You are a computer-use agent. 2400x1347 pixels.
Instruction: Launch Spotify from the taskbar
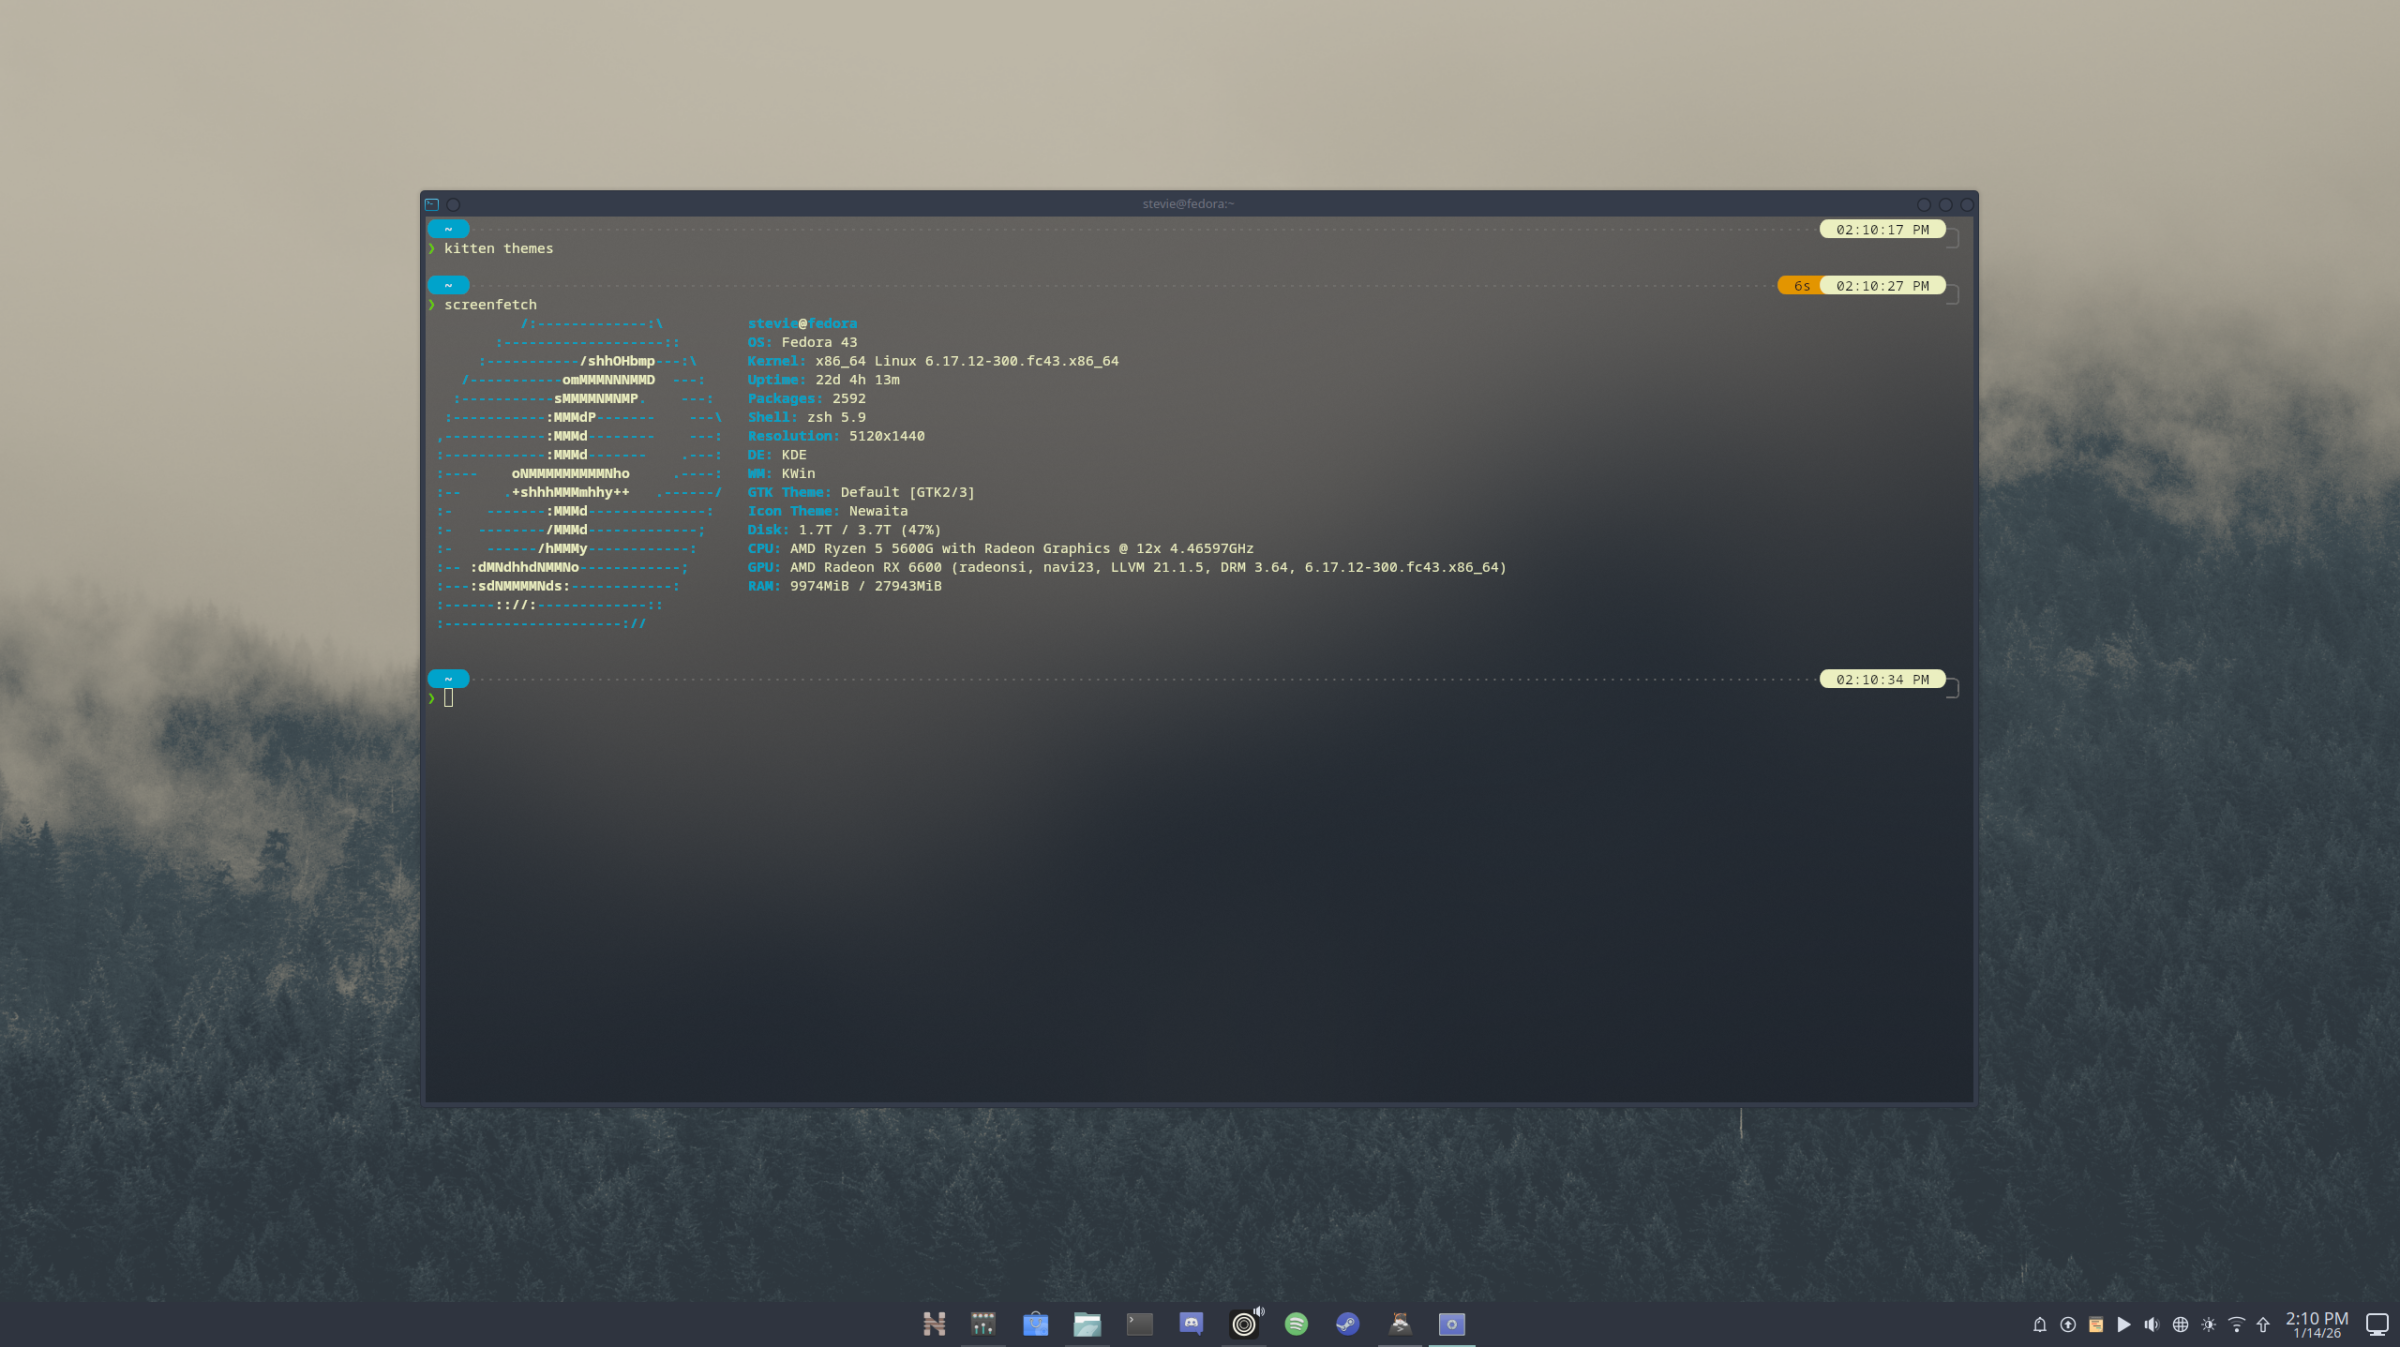tap(1297, 1324)
